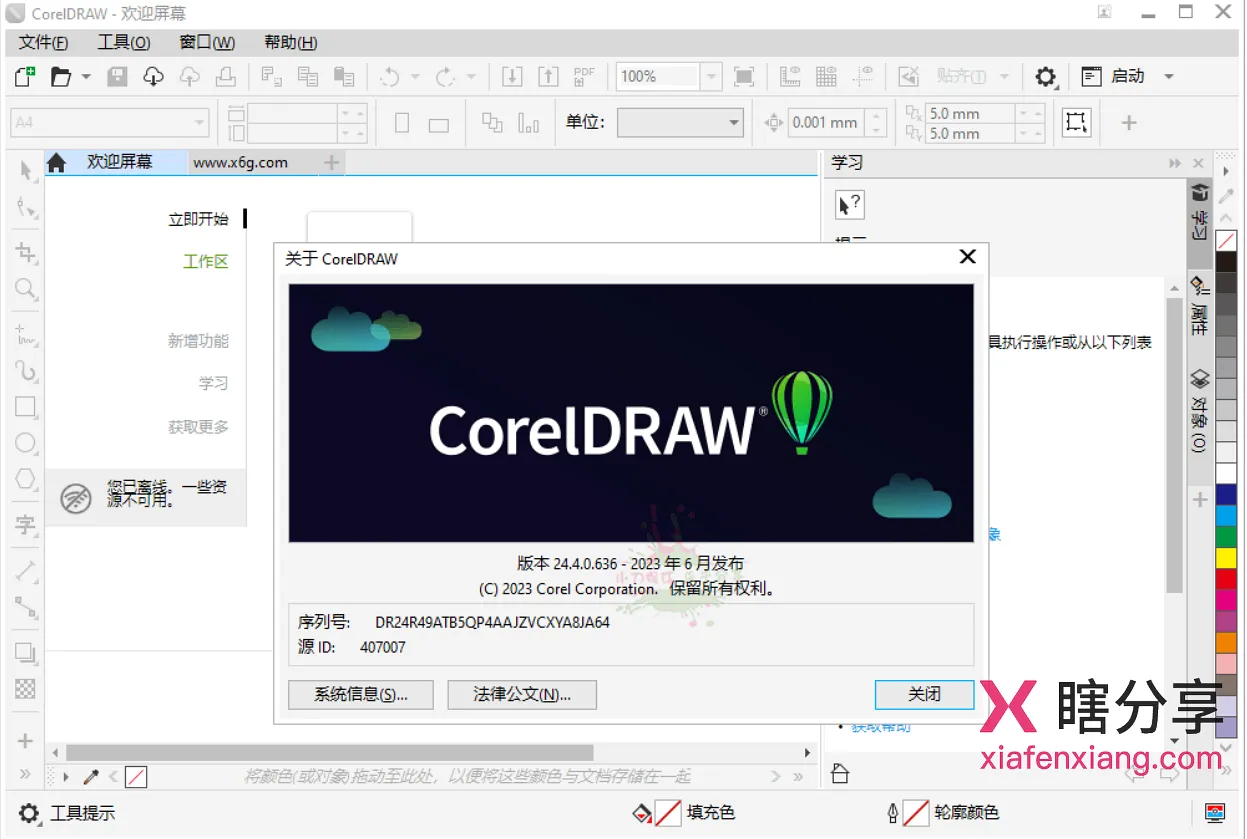The image size is (1247, 839).
Task: Open the 帮助(H) menu
Action: point(291,42)
